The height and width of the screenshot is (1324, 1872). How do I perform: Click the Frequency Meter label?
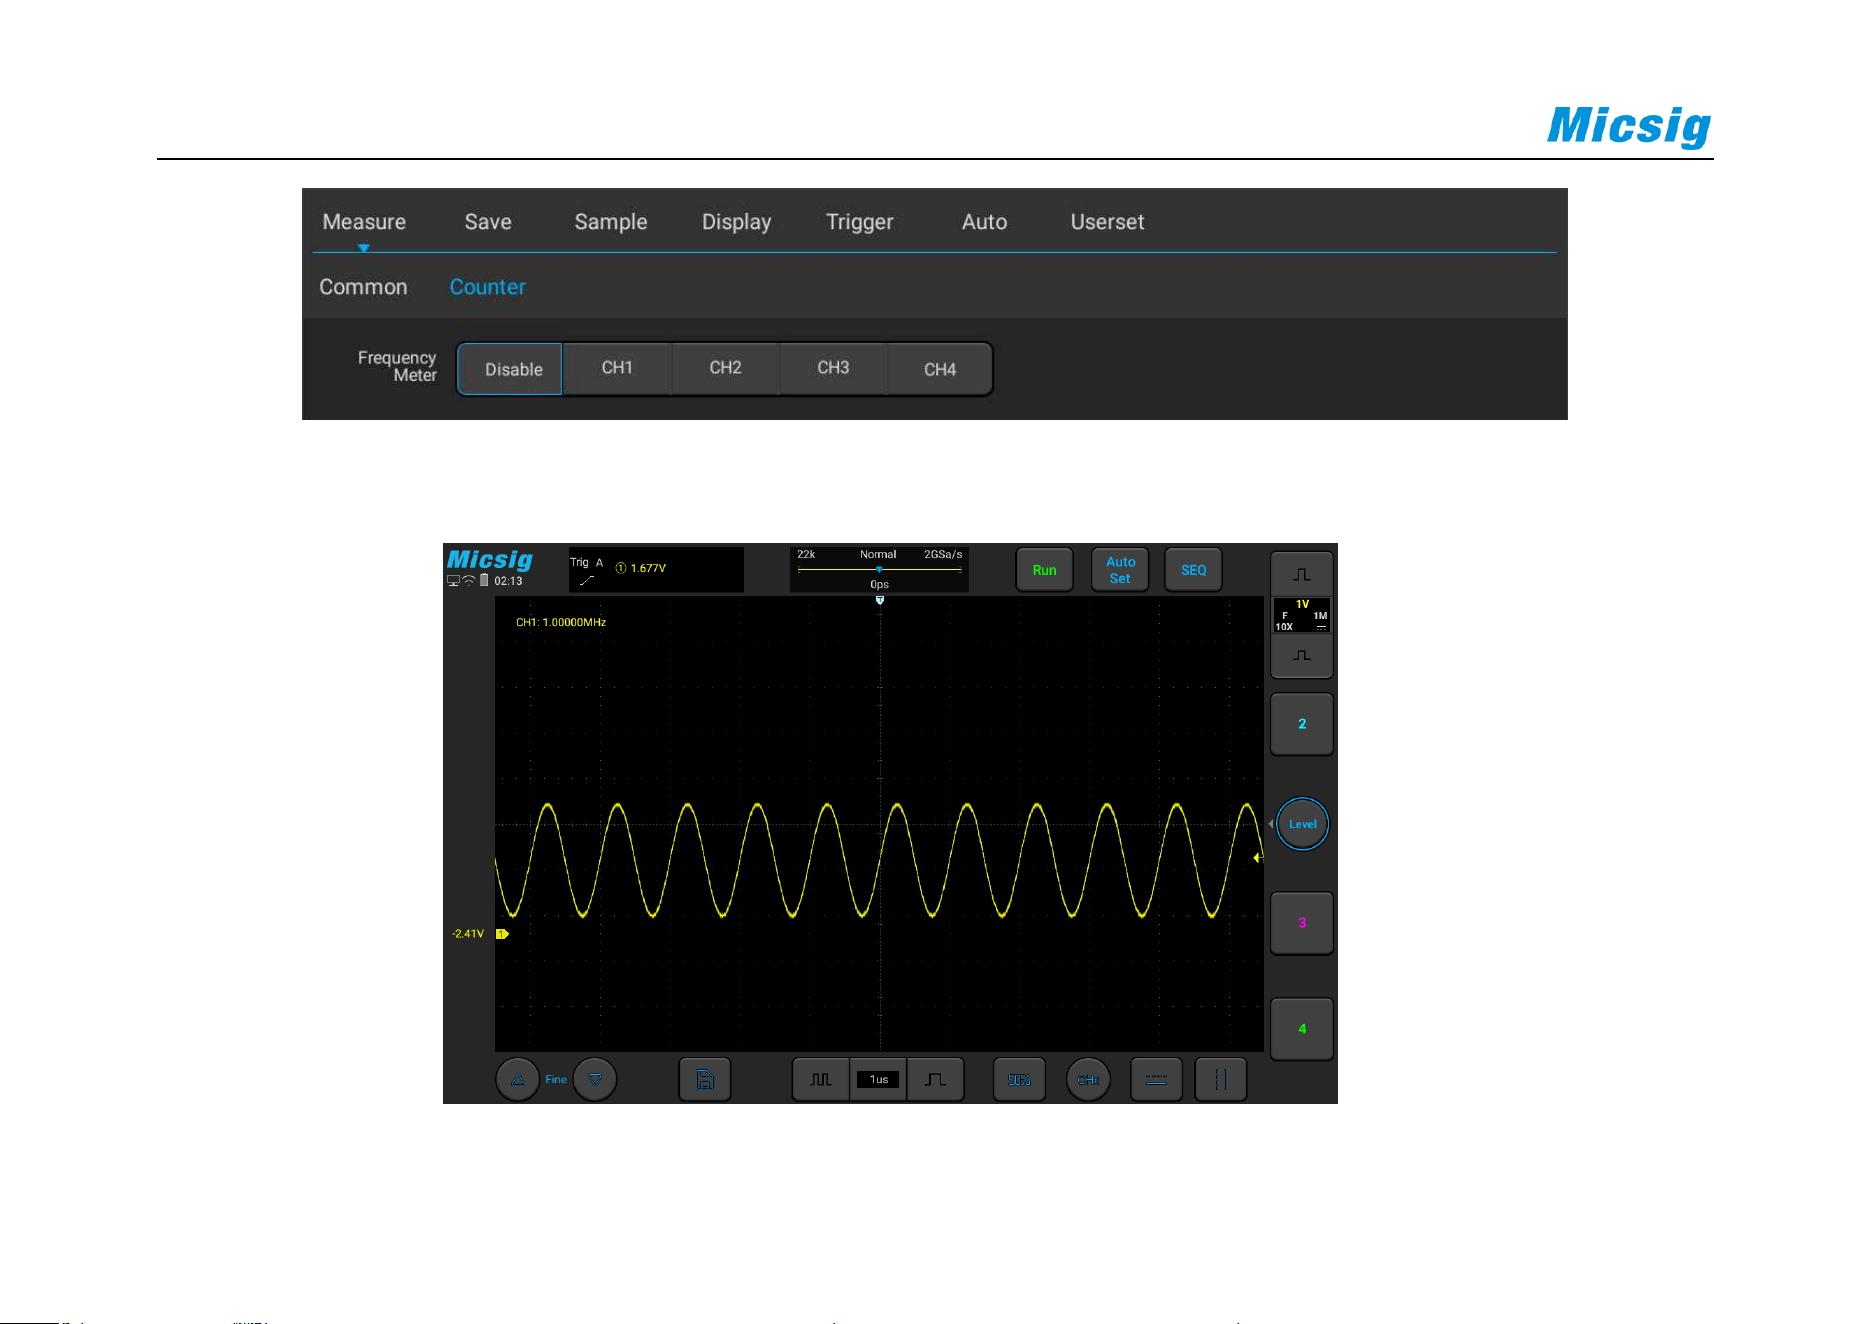[x=397, y=366]
